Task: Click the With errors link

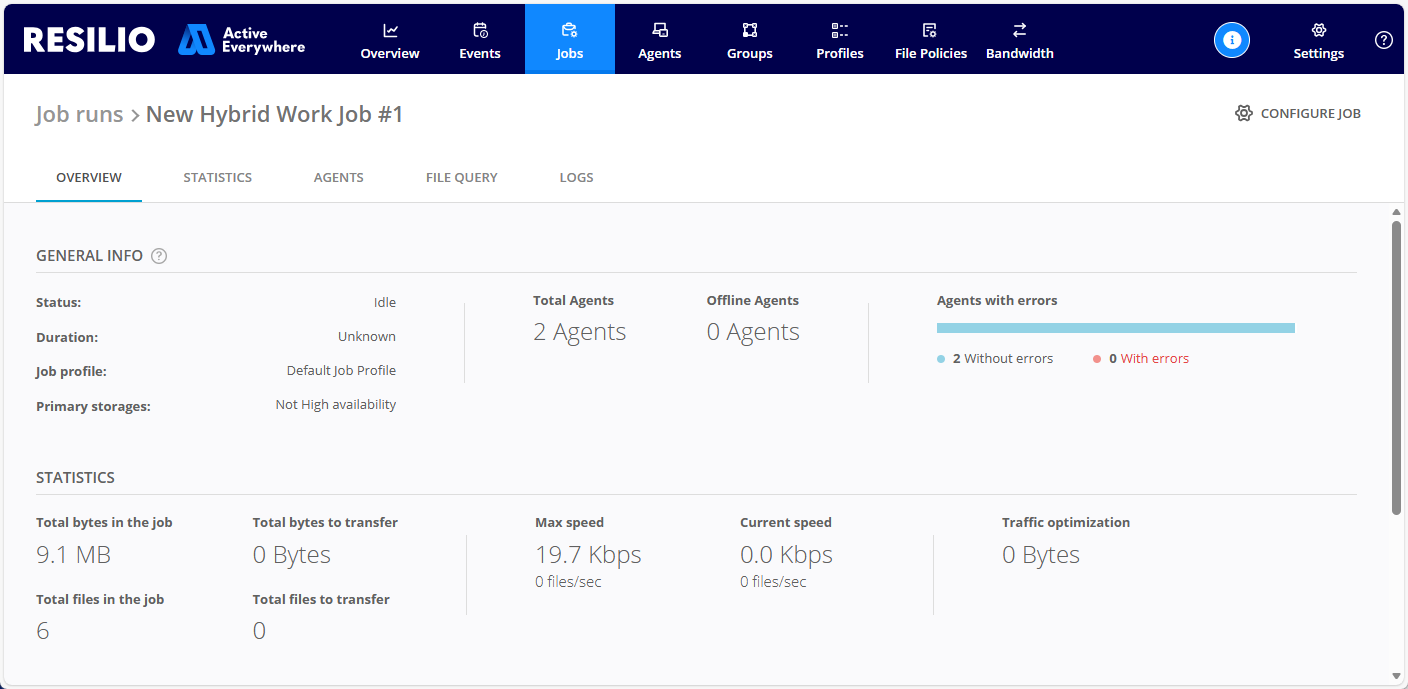Action: pos(1154,359)
